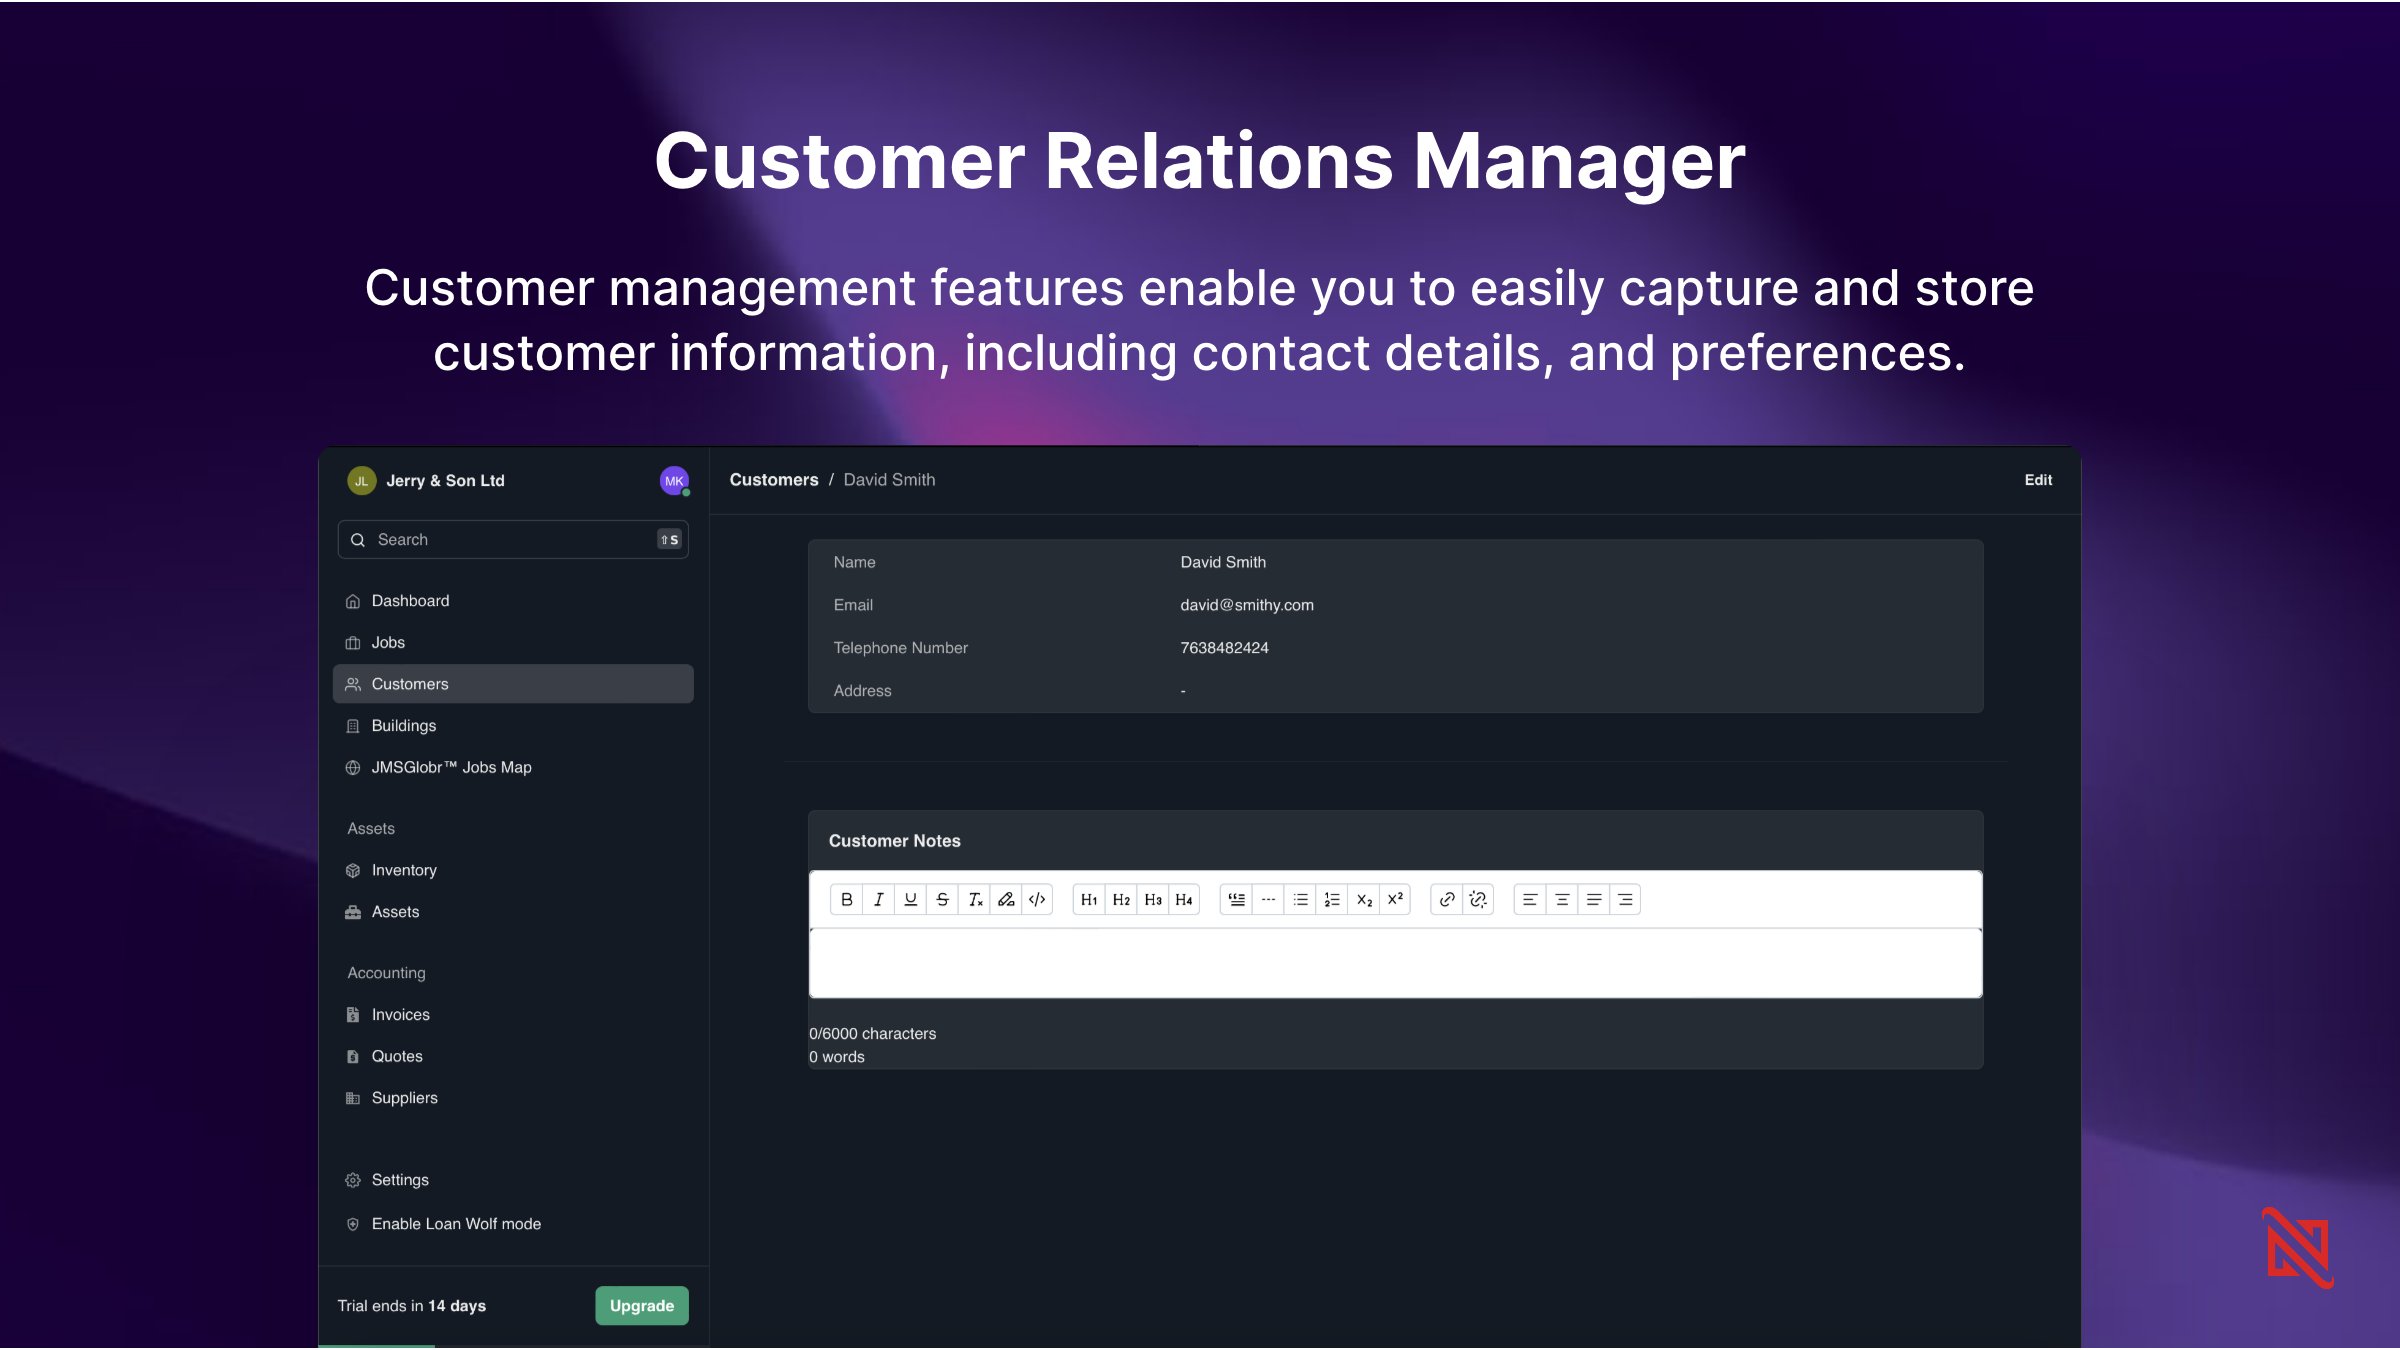Apply underline in the notes toolbar
The image size is (2400, 1350).
(x=910, y=899)
